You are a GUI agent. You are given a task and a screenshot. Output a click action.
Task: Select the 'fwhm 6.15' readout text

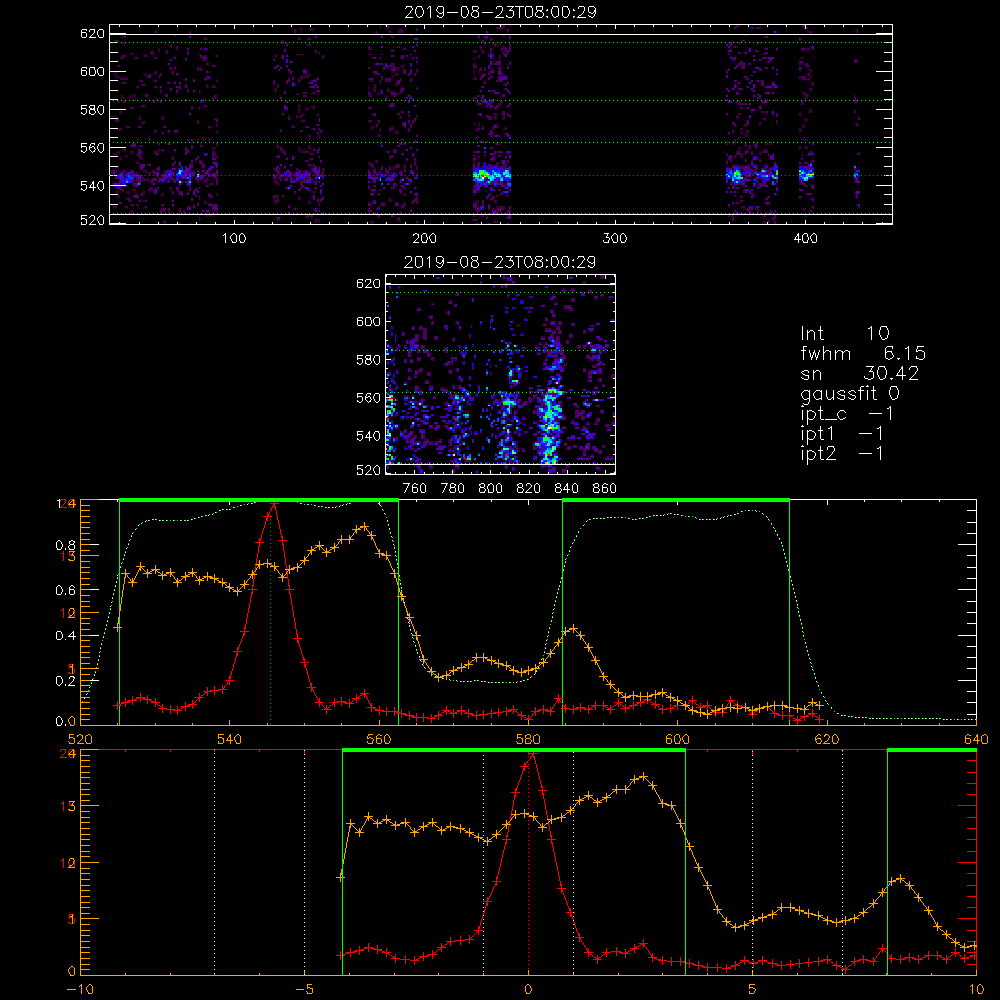pos(863,353)
